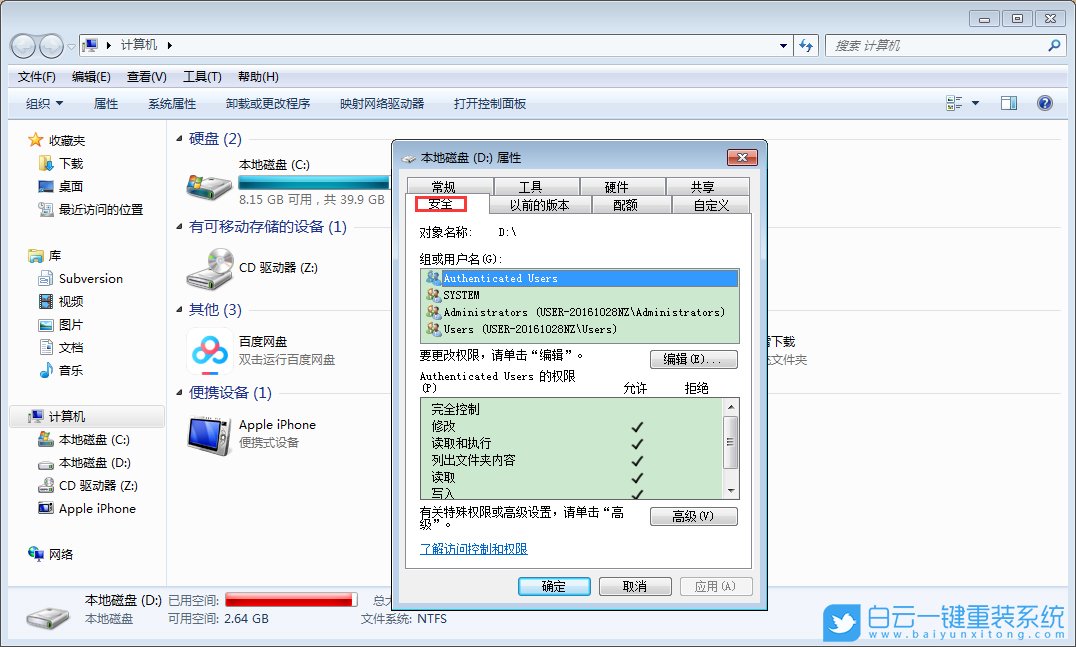Click the Help question mark icon

[1046, 102]
